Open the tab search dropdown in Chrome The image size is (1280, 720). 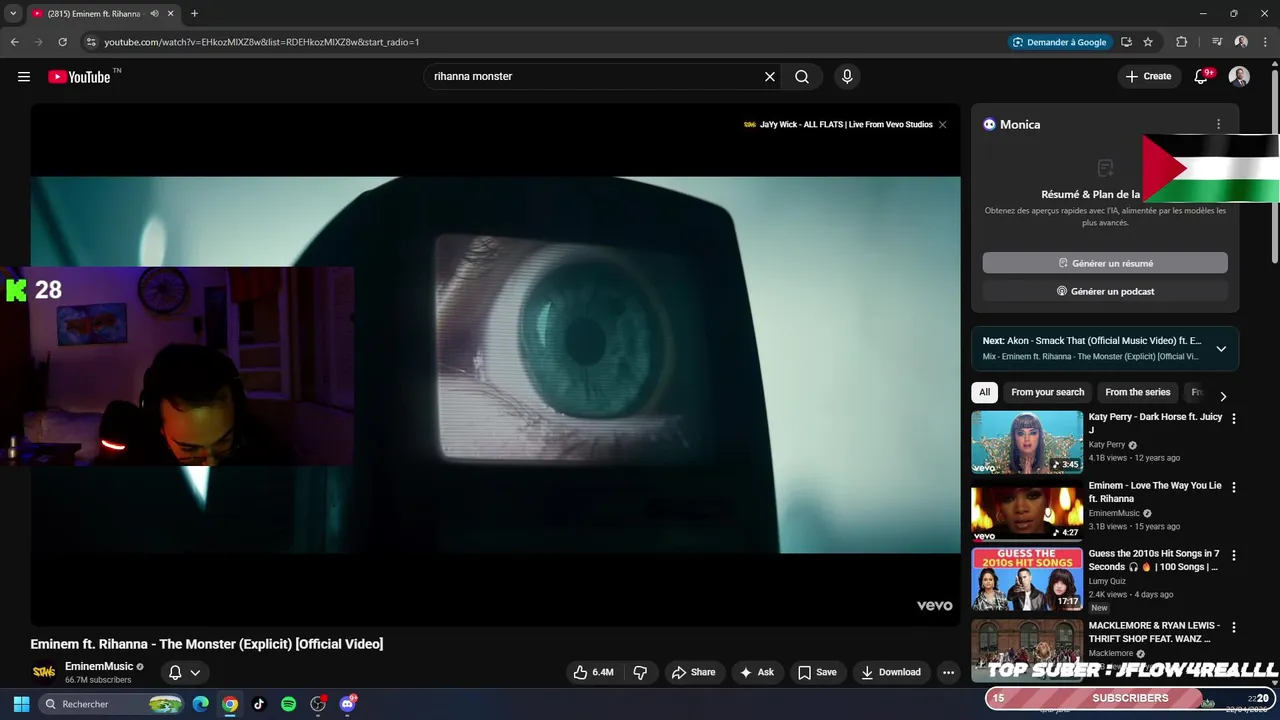[13, 14]
